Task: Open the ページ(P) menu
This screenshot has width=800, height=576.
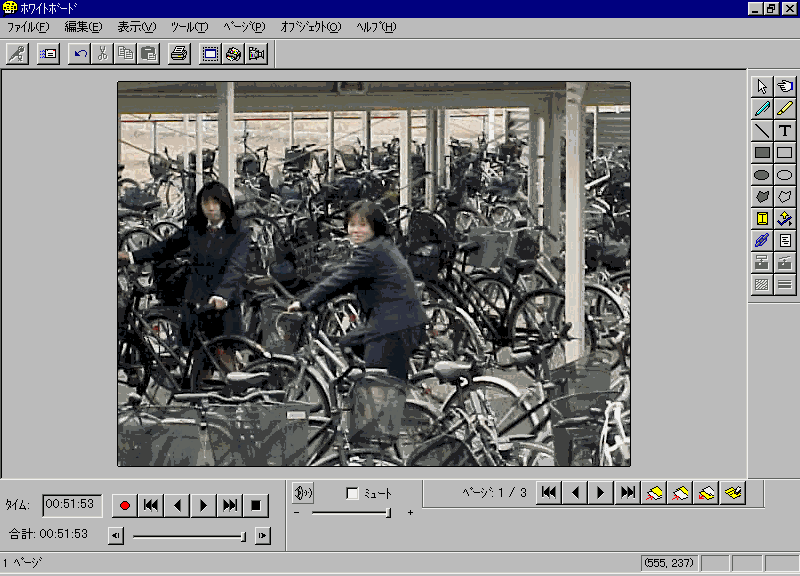Action: click(244, 27)
